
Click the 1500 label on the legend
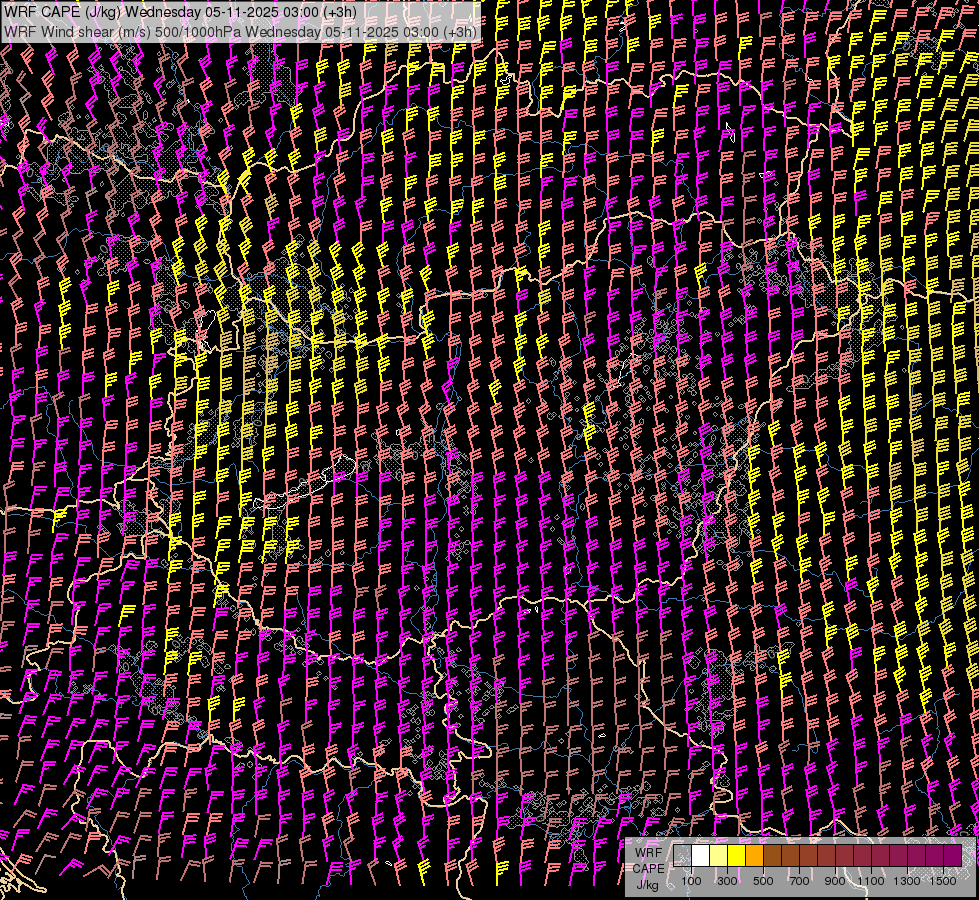pyautogui.click(x=943, y=881)
